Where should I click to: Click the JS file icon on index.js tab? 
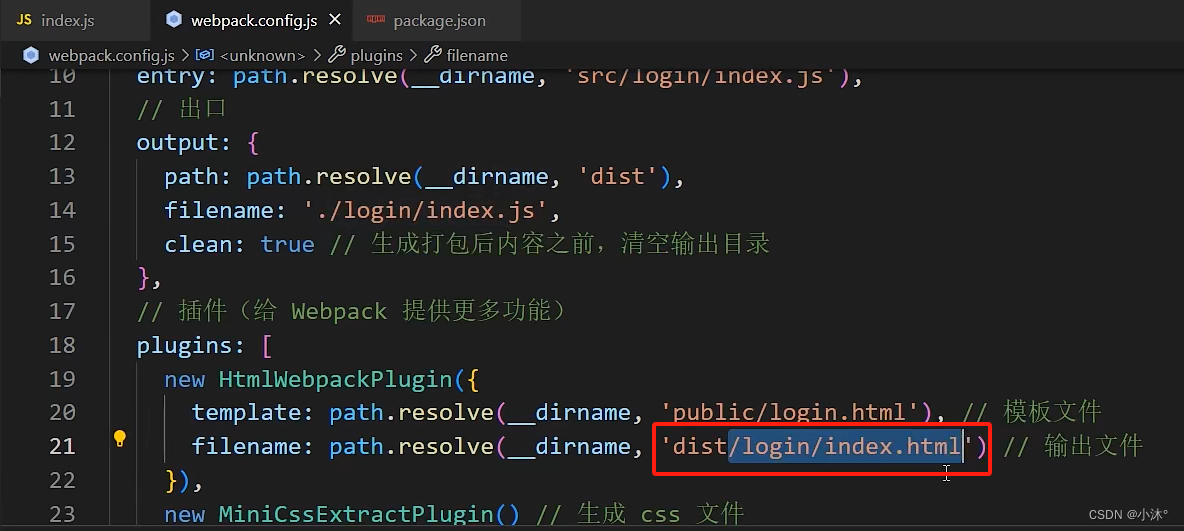pos(24,20)
